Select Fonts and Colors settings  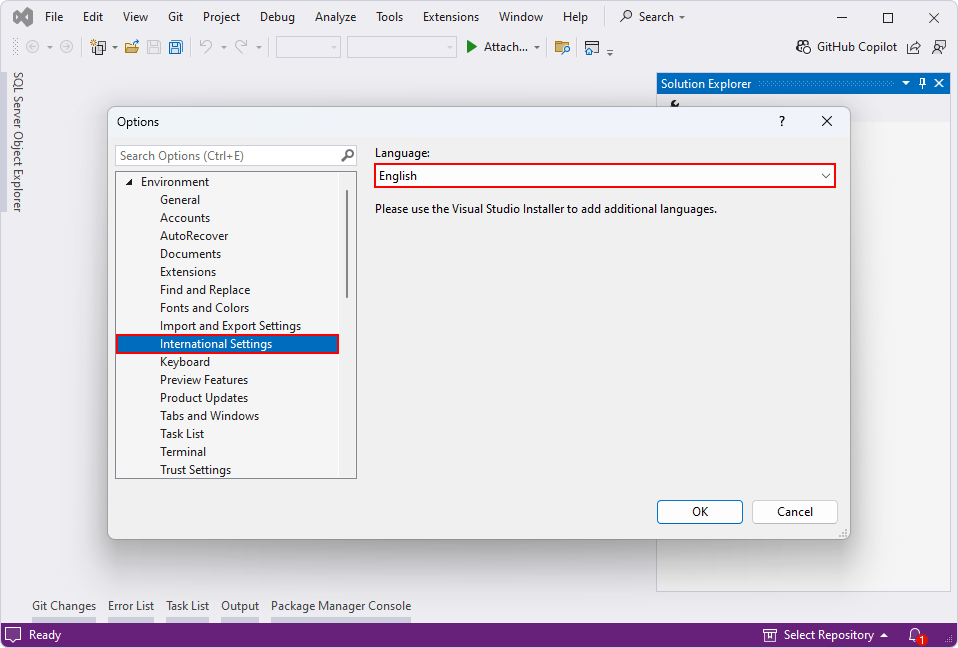pos(204,307)
